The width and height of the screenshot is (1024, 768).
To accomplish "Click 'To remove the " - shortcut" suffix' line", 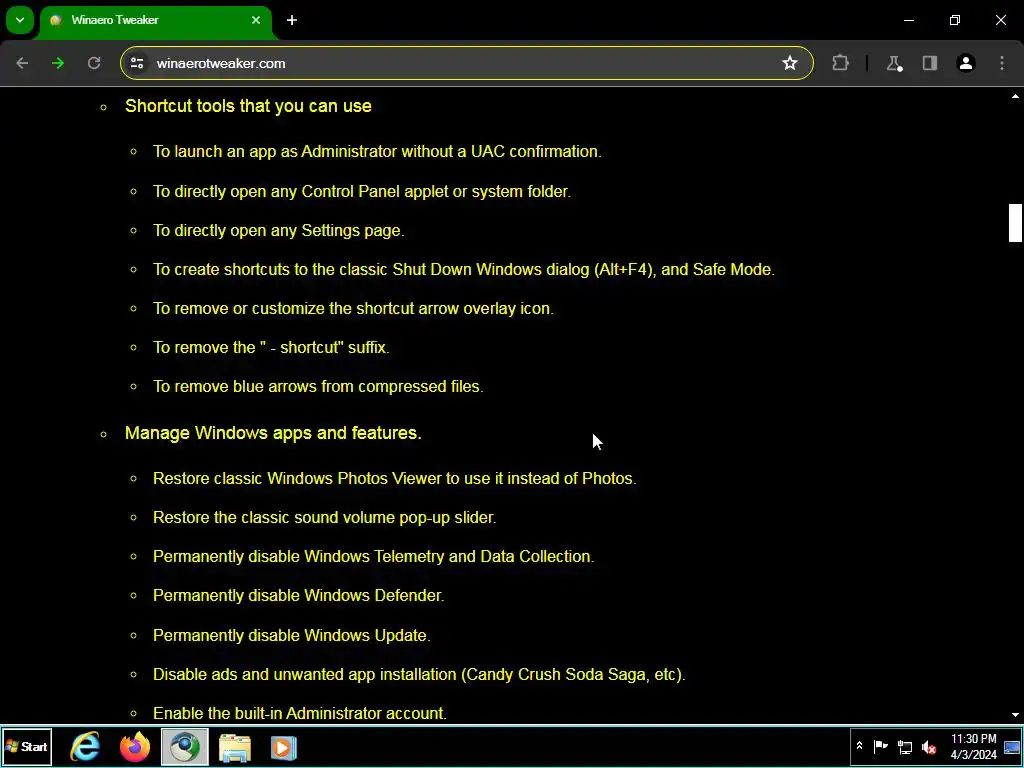I will pyautogui.click(x=271, y=347).
